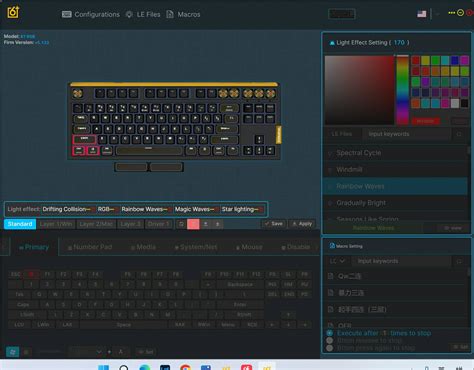Switch to the Primary tab

coord(34,247)
